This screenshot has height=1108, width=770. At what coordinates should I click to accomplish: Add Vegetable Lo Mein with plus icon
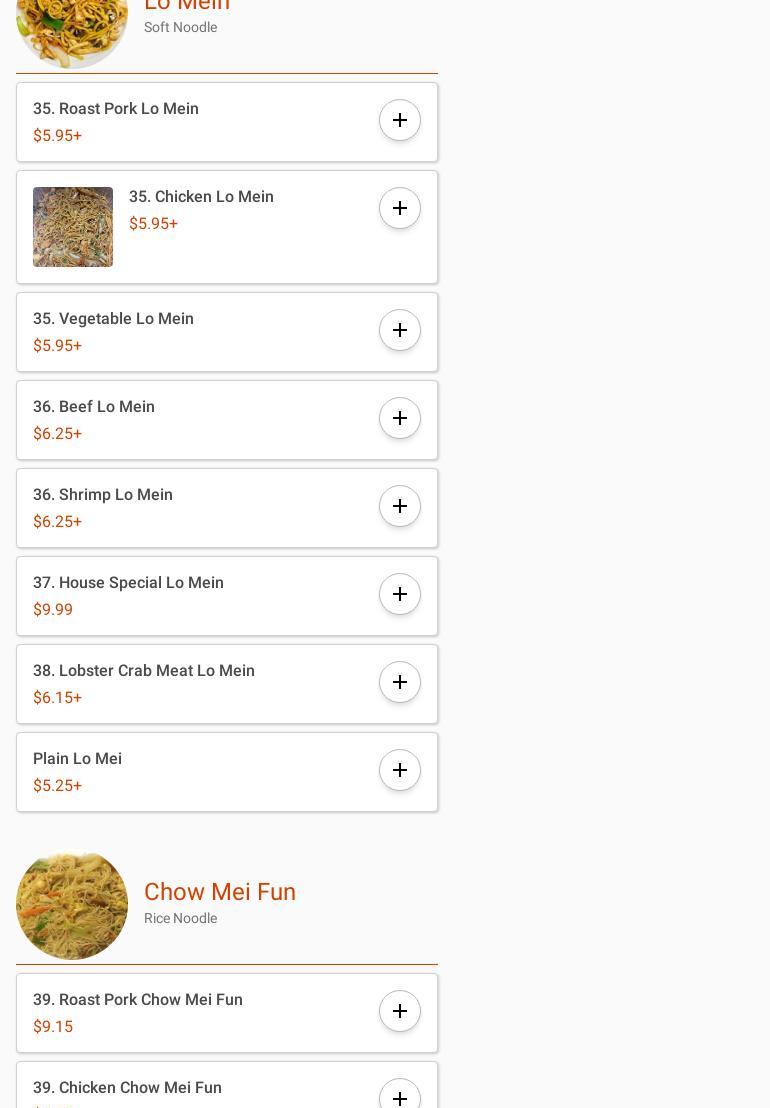(x=400, y=330)
